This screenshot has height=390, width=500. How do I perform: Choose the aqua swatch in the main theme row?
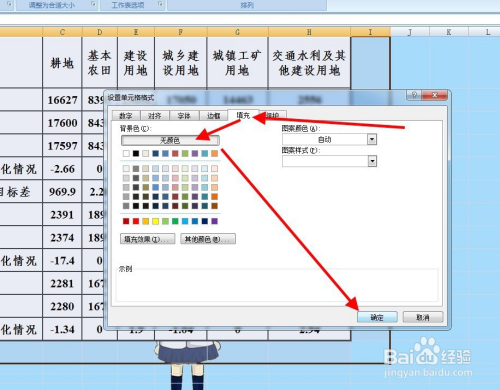tap(205, 153)
